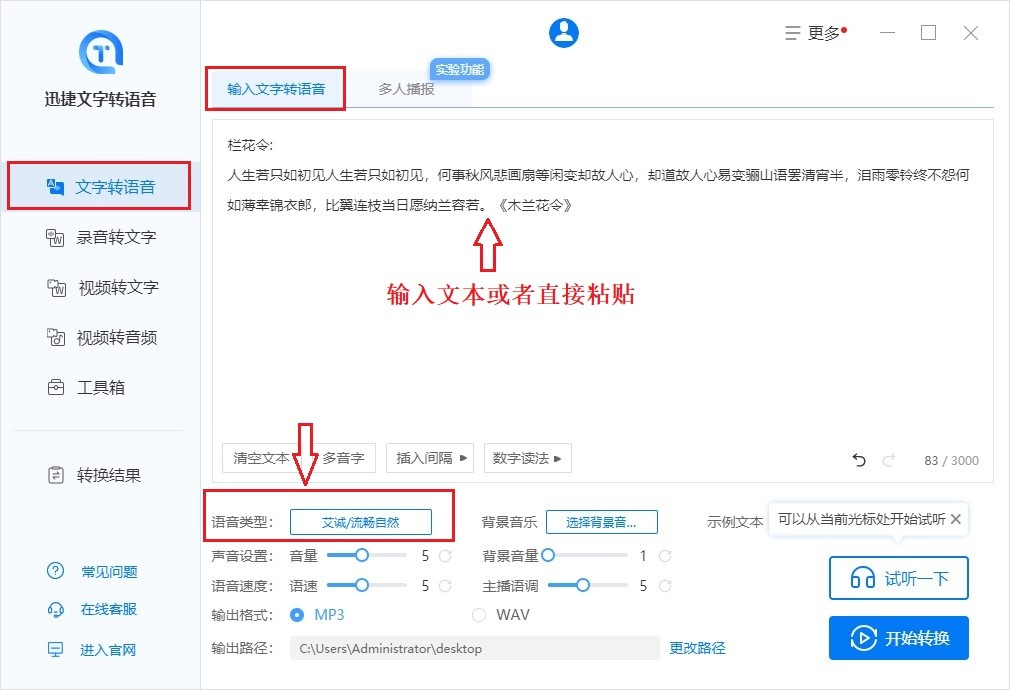Click the 多音字 button
The image size is (1010, 690).
click(x=343, y=458)
